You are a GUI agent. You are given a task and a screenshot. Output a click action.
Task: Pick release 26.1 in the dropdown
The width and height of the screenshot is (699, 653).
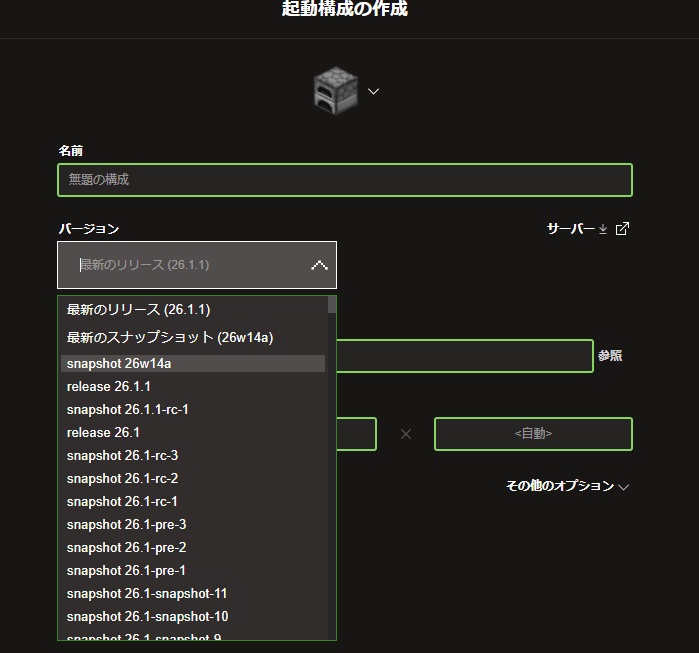[103, 432]
